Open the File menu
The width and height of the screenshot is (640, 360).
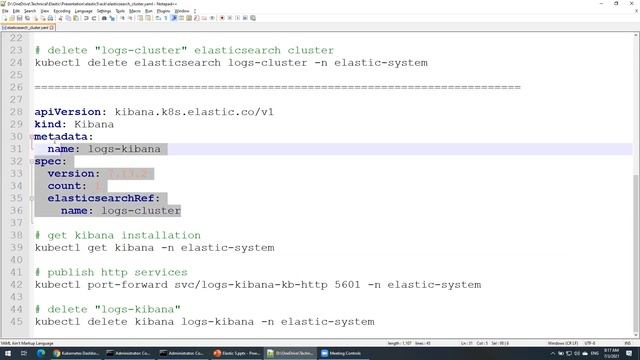pyautogui.click(x=5, y=11)
